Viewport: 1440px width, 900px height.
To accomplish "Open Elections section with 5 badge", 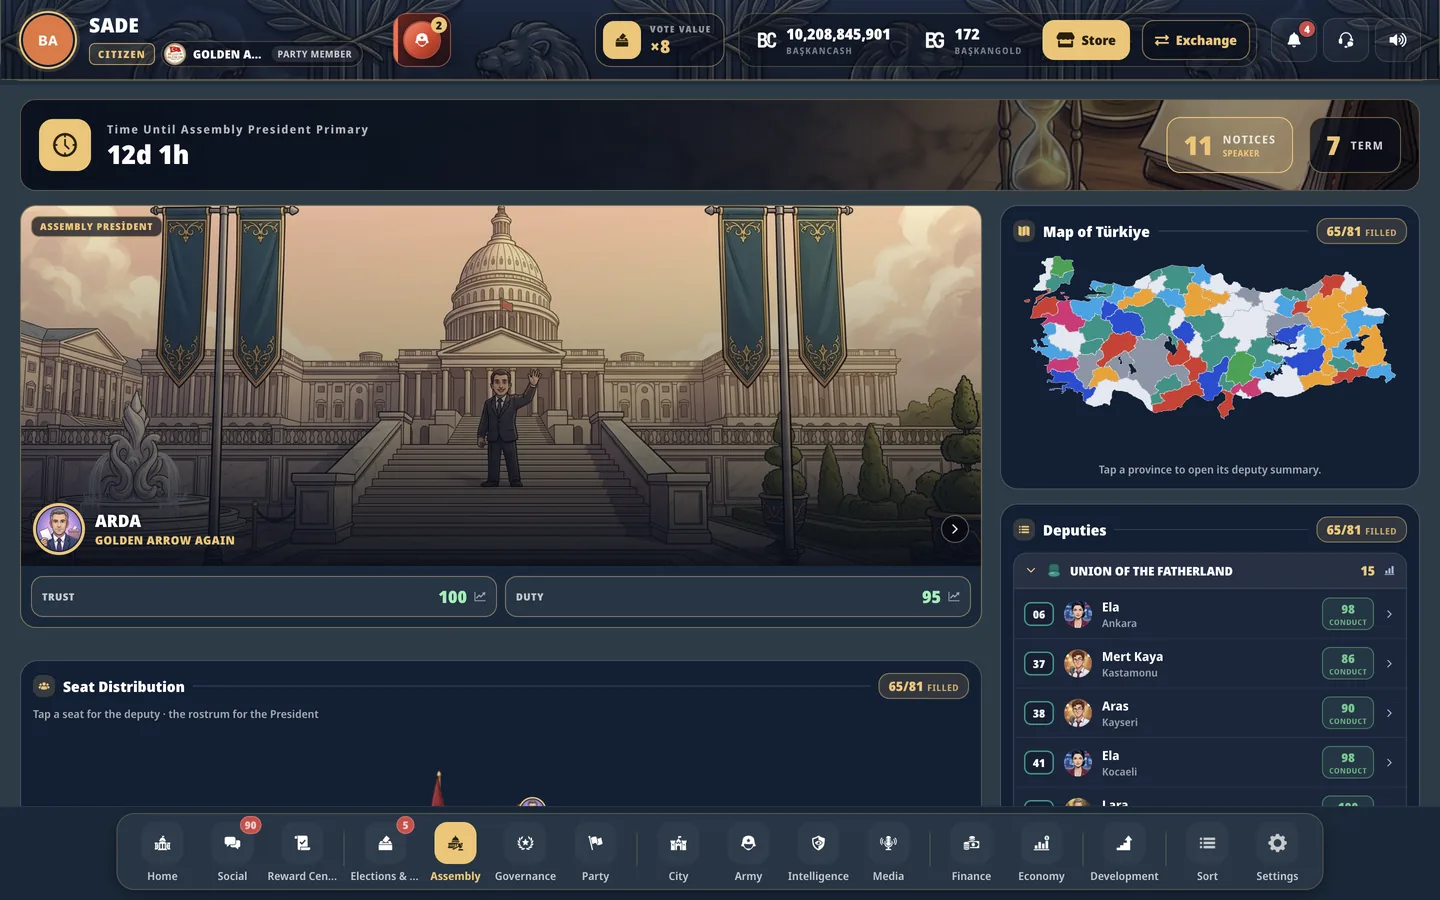I will click(385, 854).
